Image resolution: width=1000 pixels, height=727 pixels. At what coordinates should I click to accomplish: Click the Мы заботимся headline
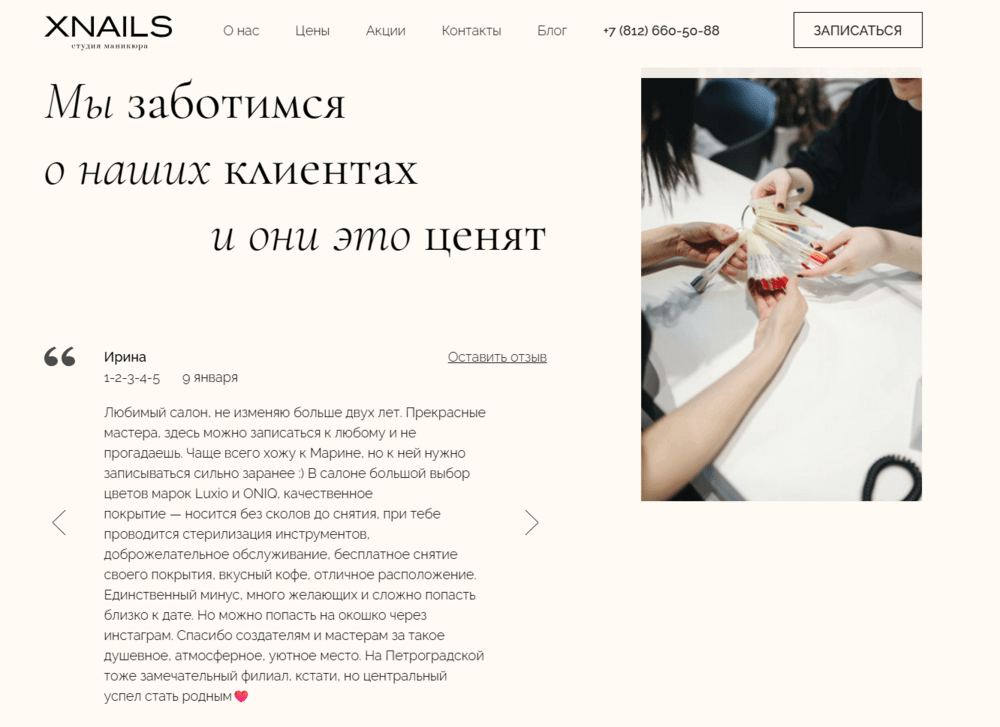click(x=195, y=103)
